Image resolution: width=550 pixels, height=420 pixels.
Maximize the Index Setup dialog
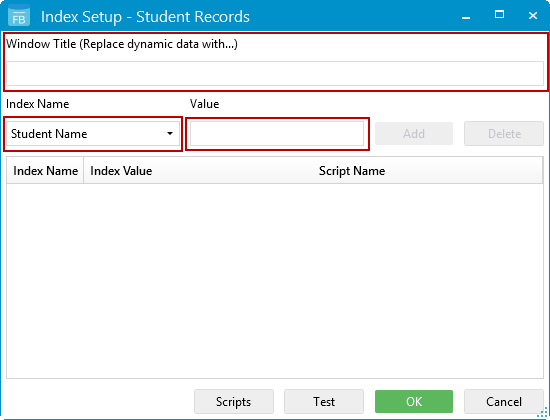(x=499, y=15)
